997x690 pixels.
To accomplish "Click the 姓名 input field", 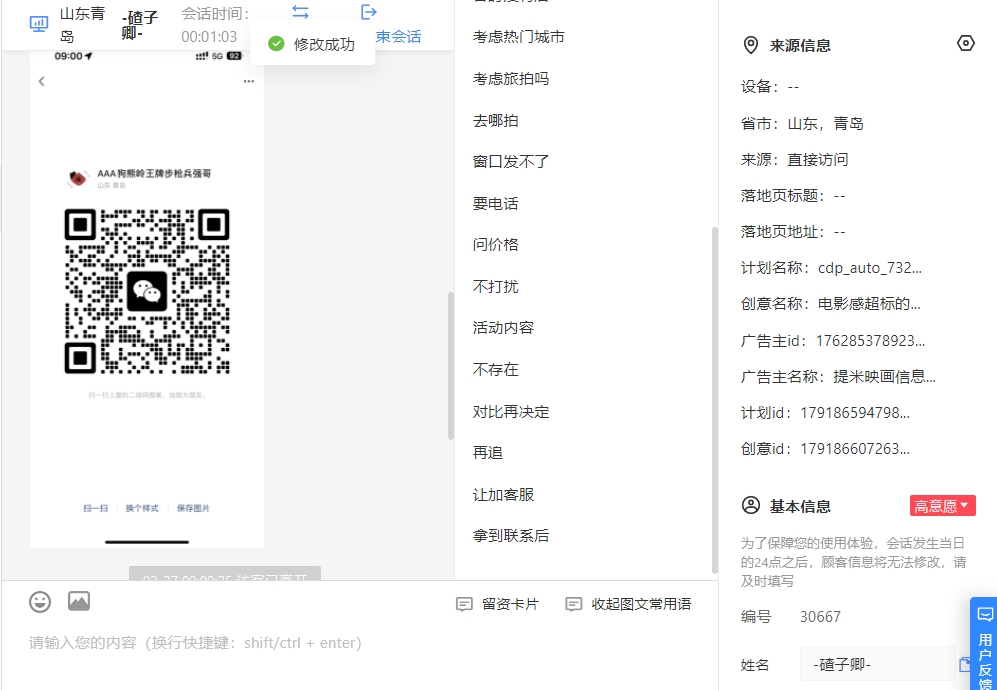I will 877,665.
